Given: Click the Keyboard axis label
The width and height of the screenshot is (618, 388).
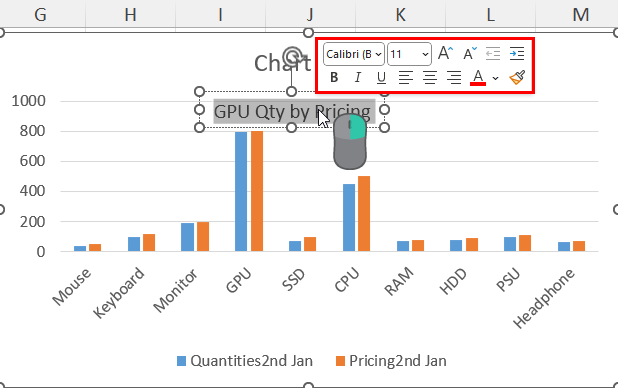Looking at the screenshot, I should pos(119,293).
